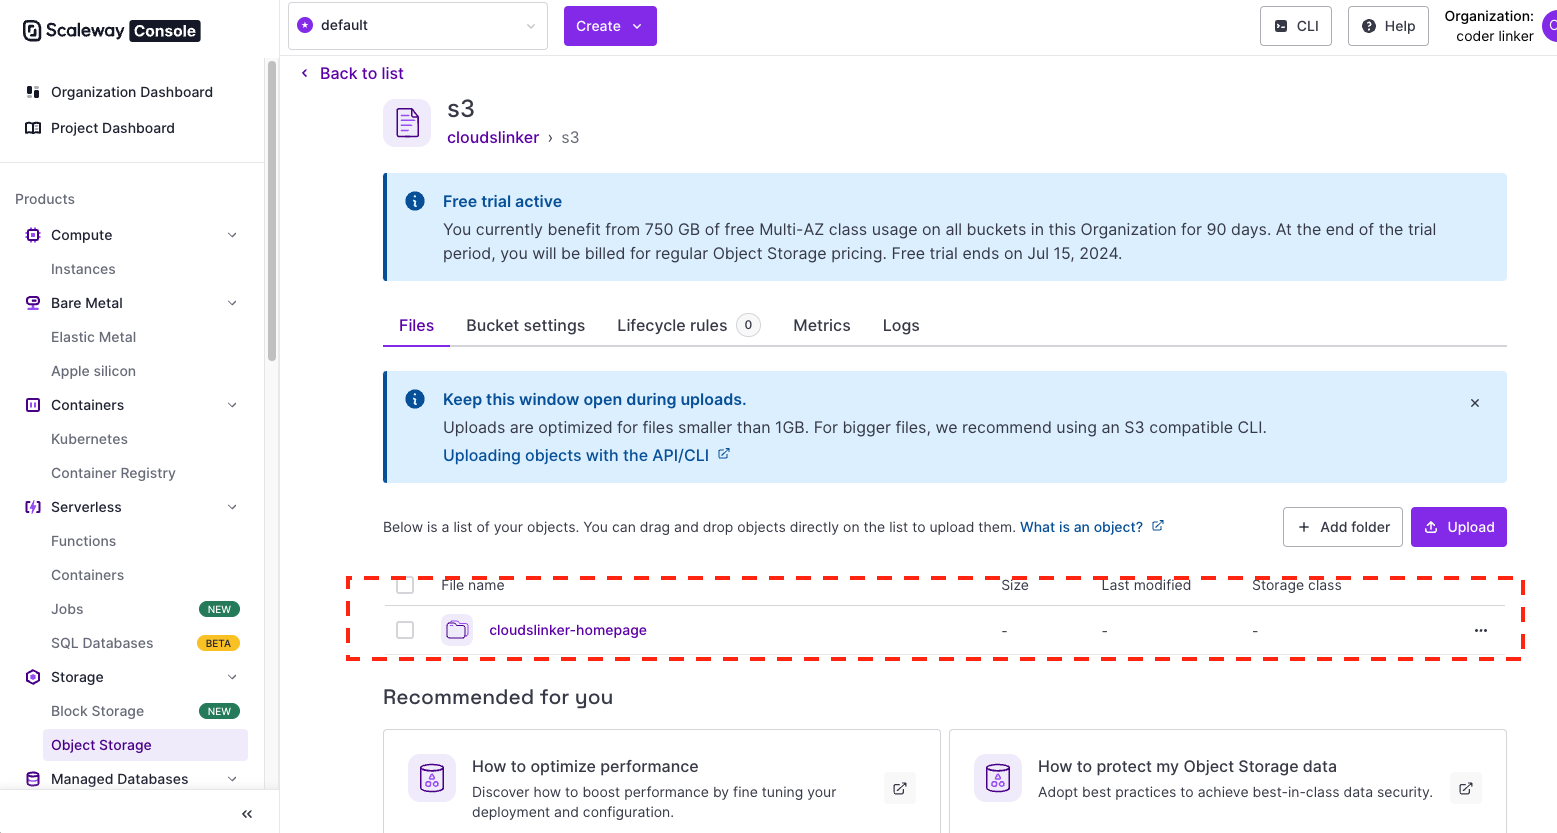Click the What is an object? link
Image resolution: width=1557 pixels, height=833 pixels.
1081,527
